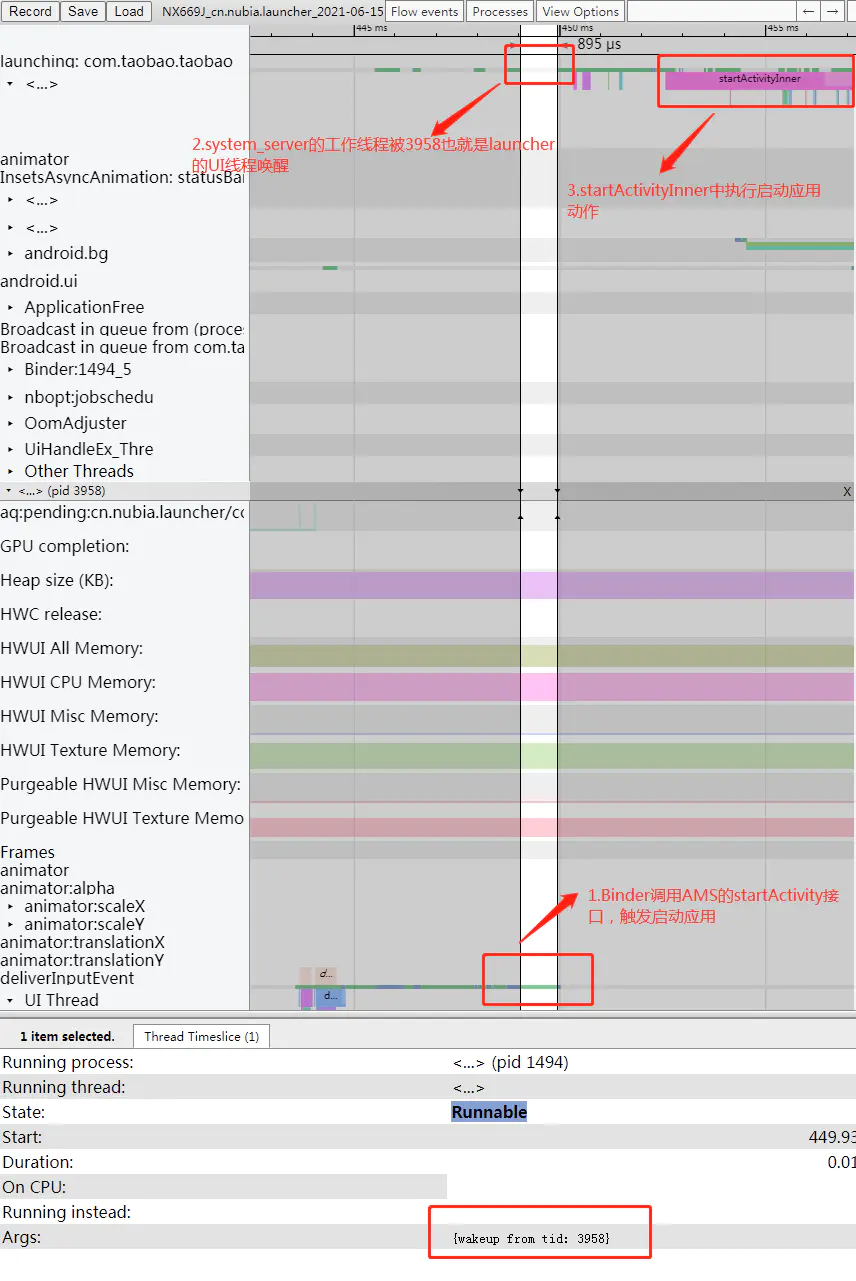Save the trace with the Save button
This screenshot has height=1281, width=856.
pyautogui.click(x=83, y=12)
